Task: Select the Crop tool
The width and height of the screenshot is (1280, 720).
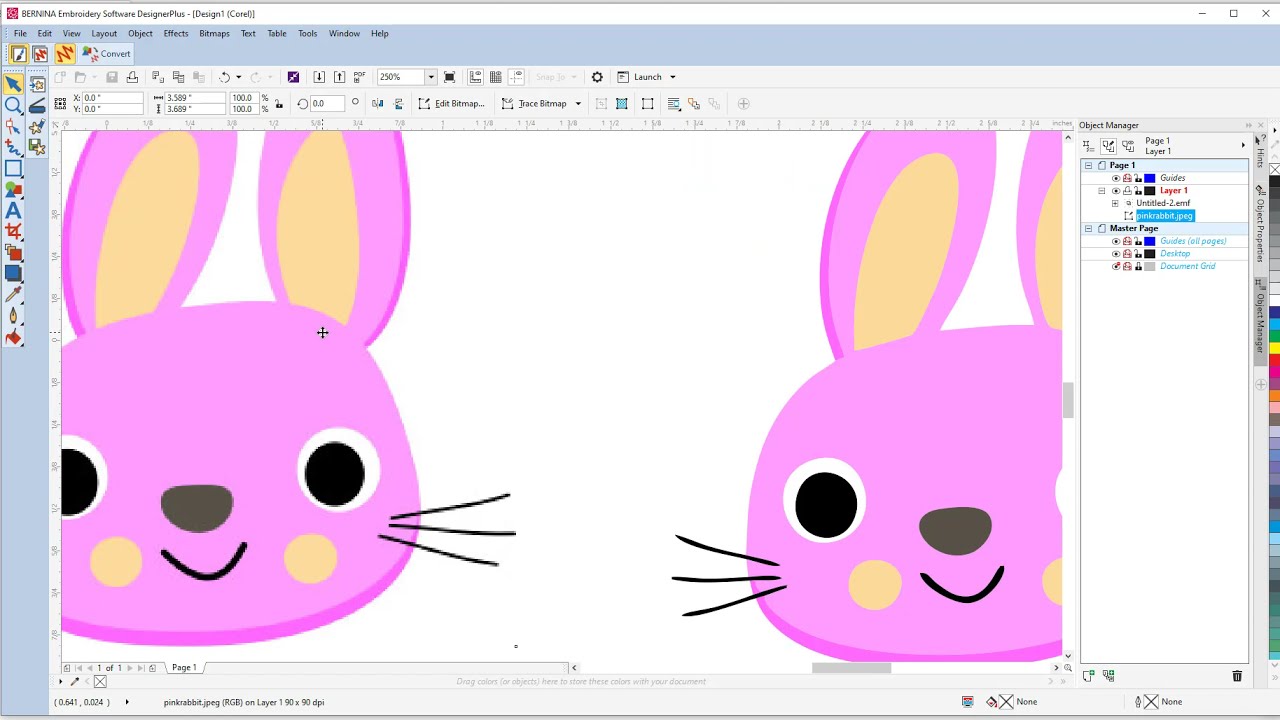Action: [x=13, y=232]
